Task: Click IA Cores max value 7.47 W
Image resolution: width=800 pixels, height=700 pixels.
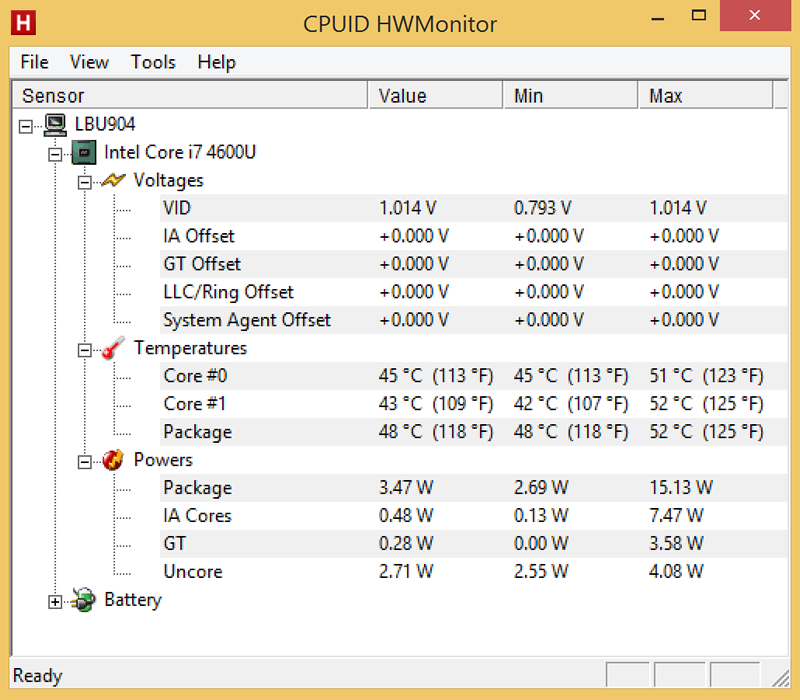Action: tap(677, 516)
